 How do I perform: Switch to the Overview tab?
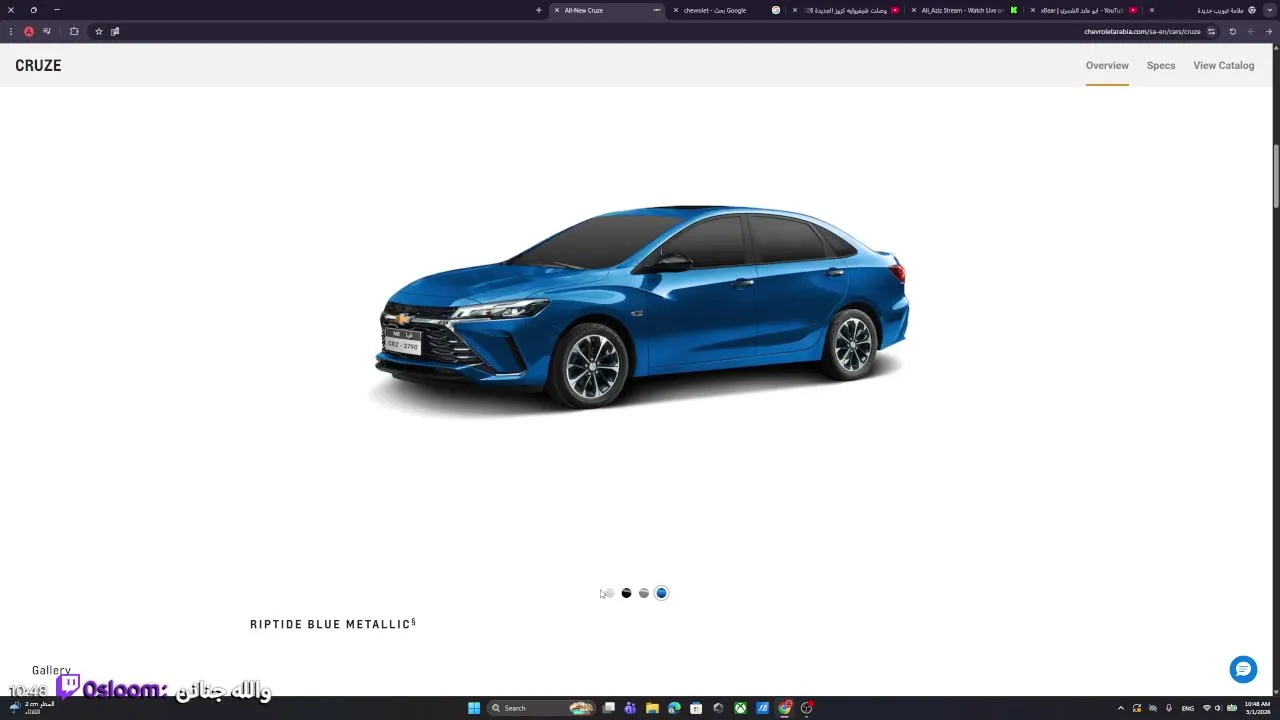[1107, 65]
